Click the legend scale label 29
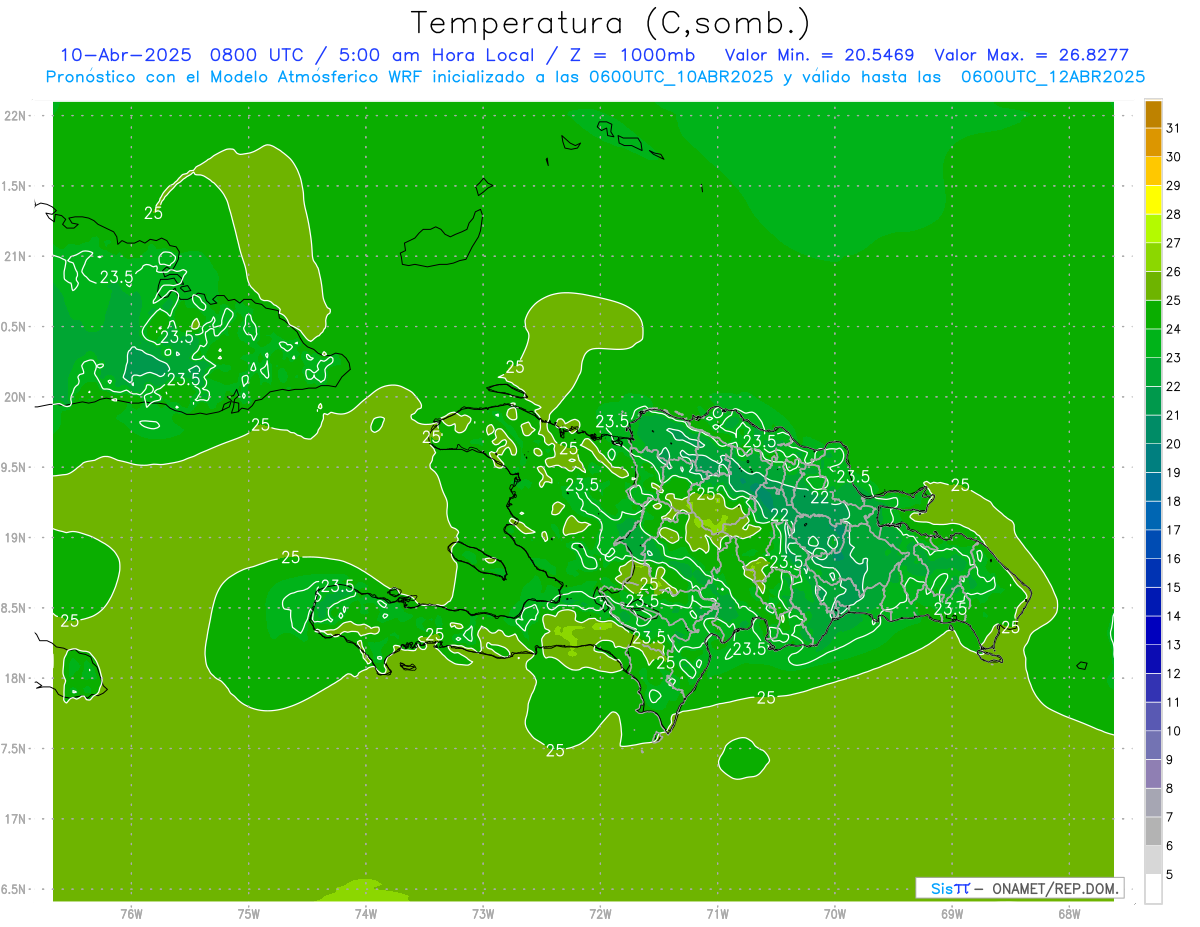The height and width of the screenshot is (927, 1200). [x=1173, y=185]
